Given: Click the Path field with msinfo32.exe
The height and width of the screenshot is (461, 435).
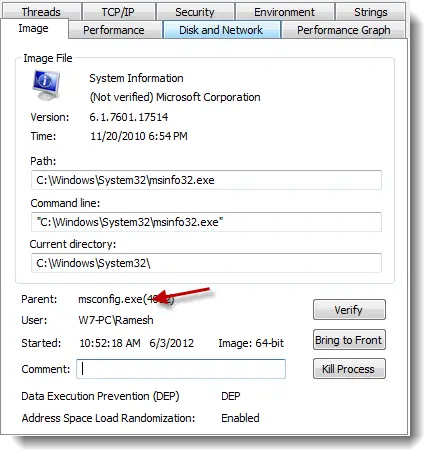Looking at the screenshot, I should [206, 180].
